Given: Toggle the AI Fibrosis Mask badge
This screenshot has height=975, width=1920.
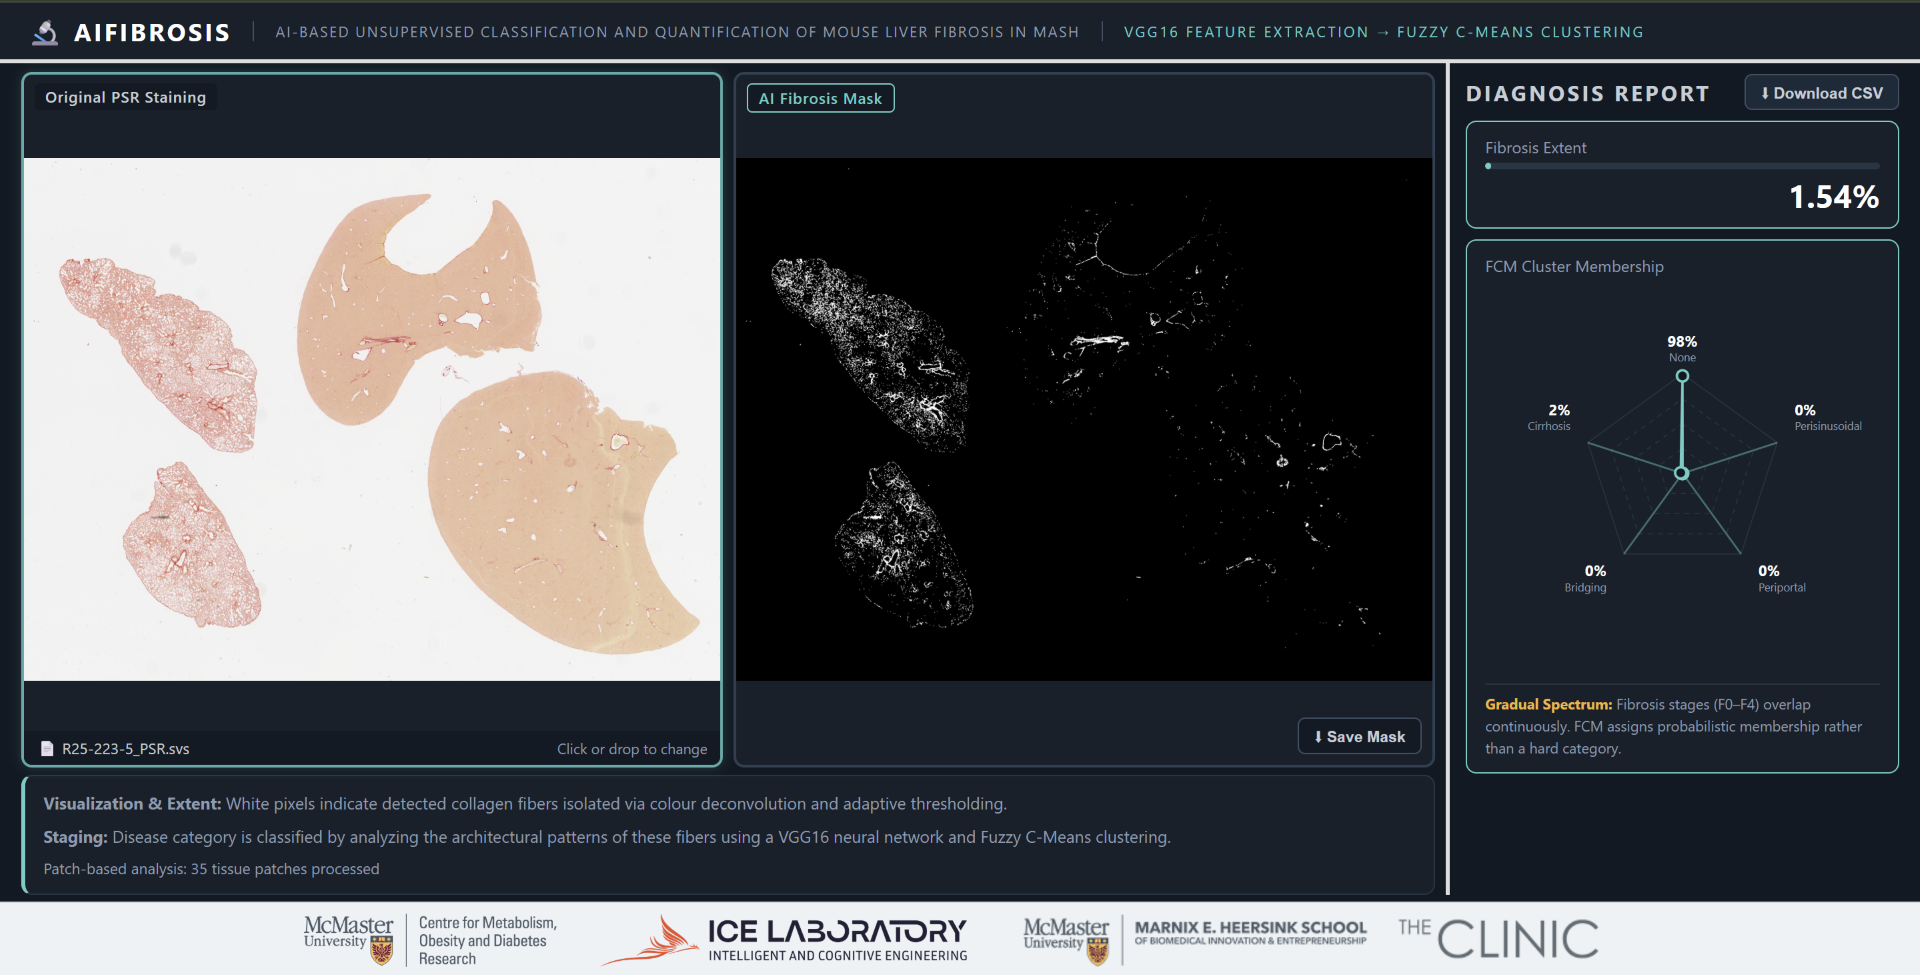Looking at the screenshot, I should (x=820, y=97).
